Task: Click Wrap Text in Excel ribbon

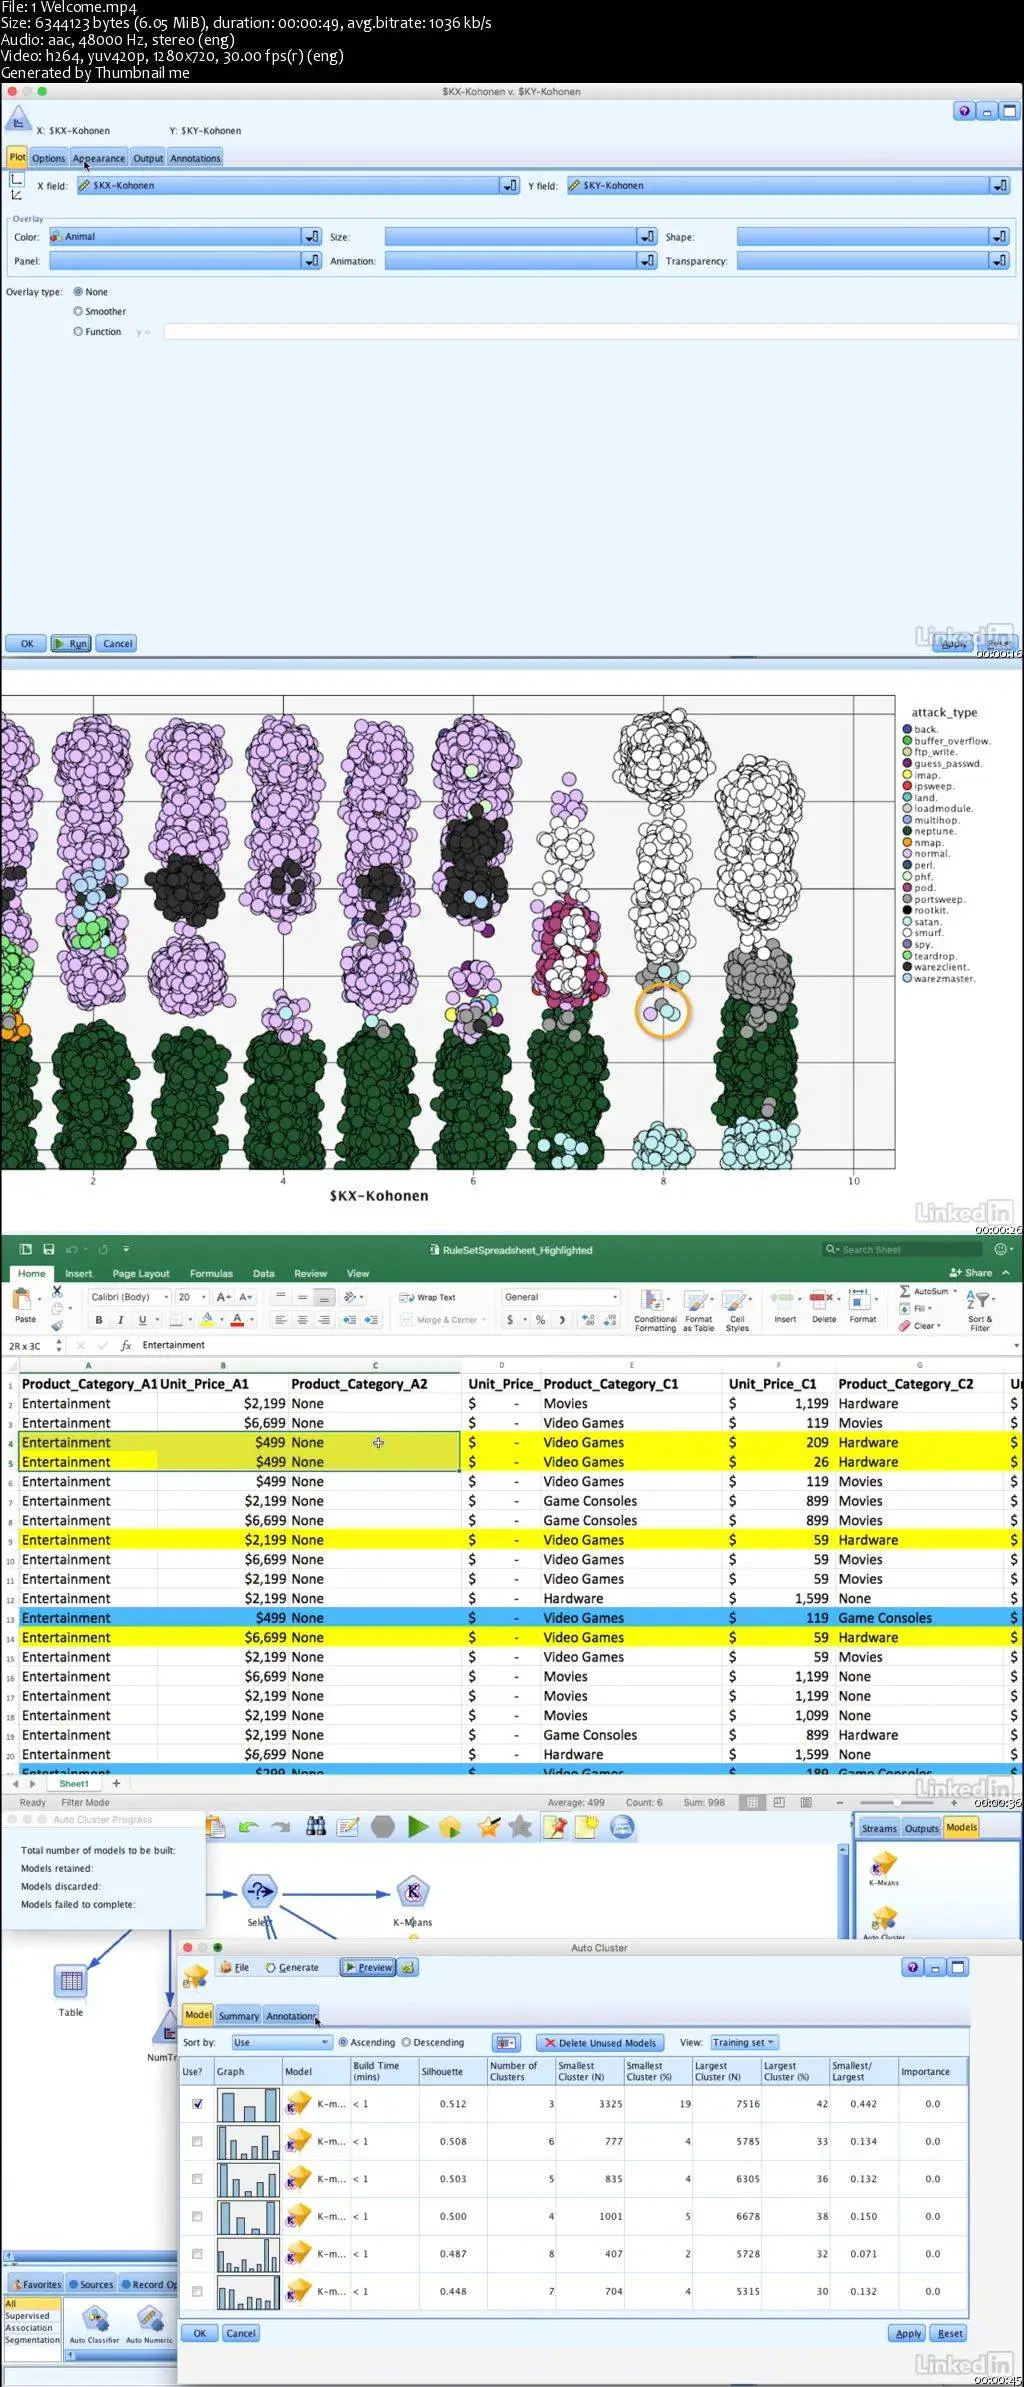Action: point(428,1297)
